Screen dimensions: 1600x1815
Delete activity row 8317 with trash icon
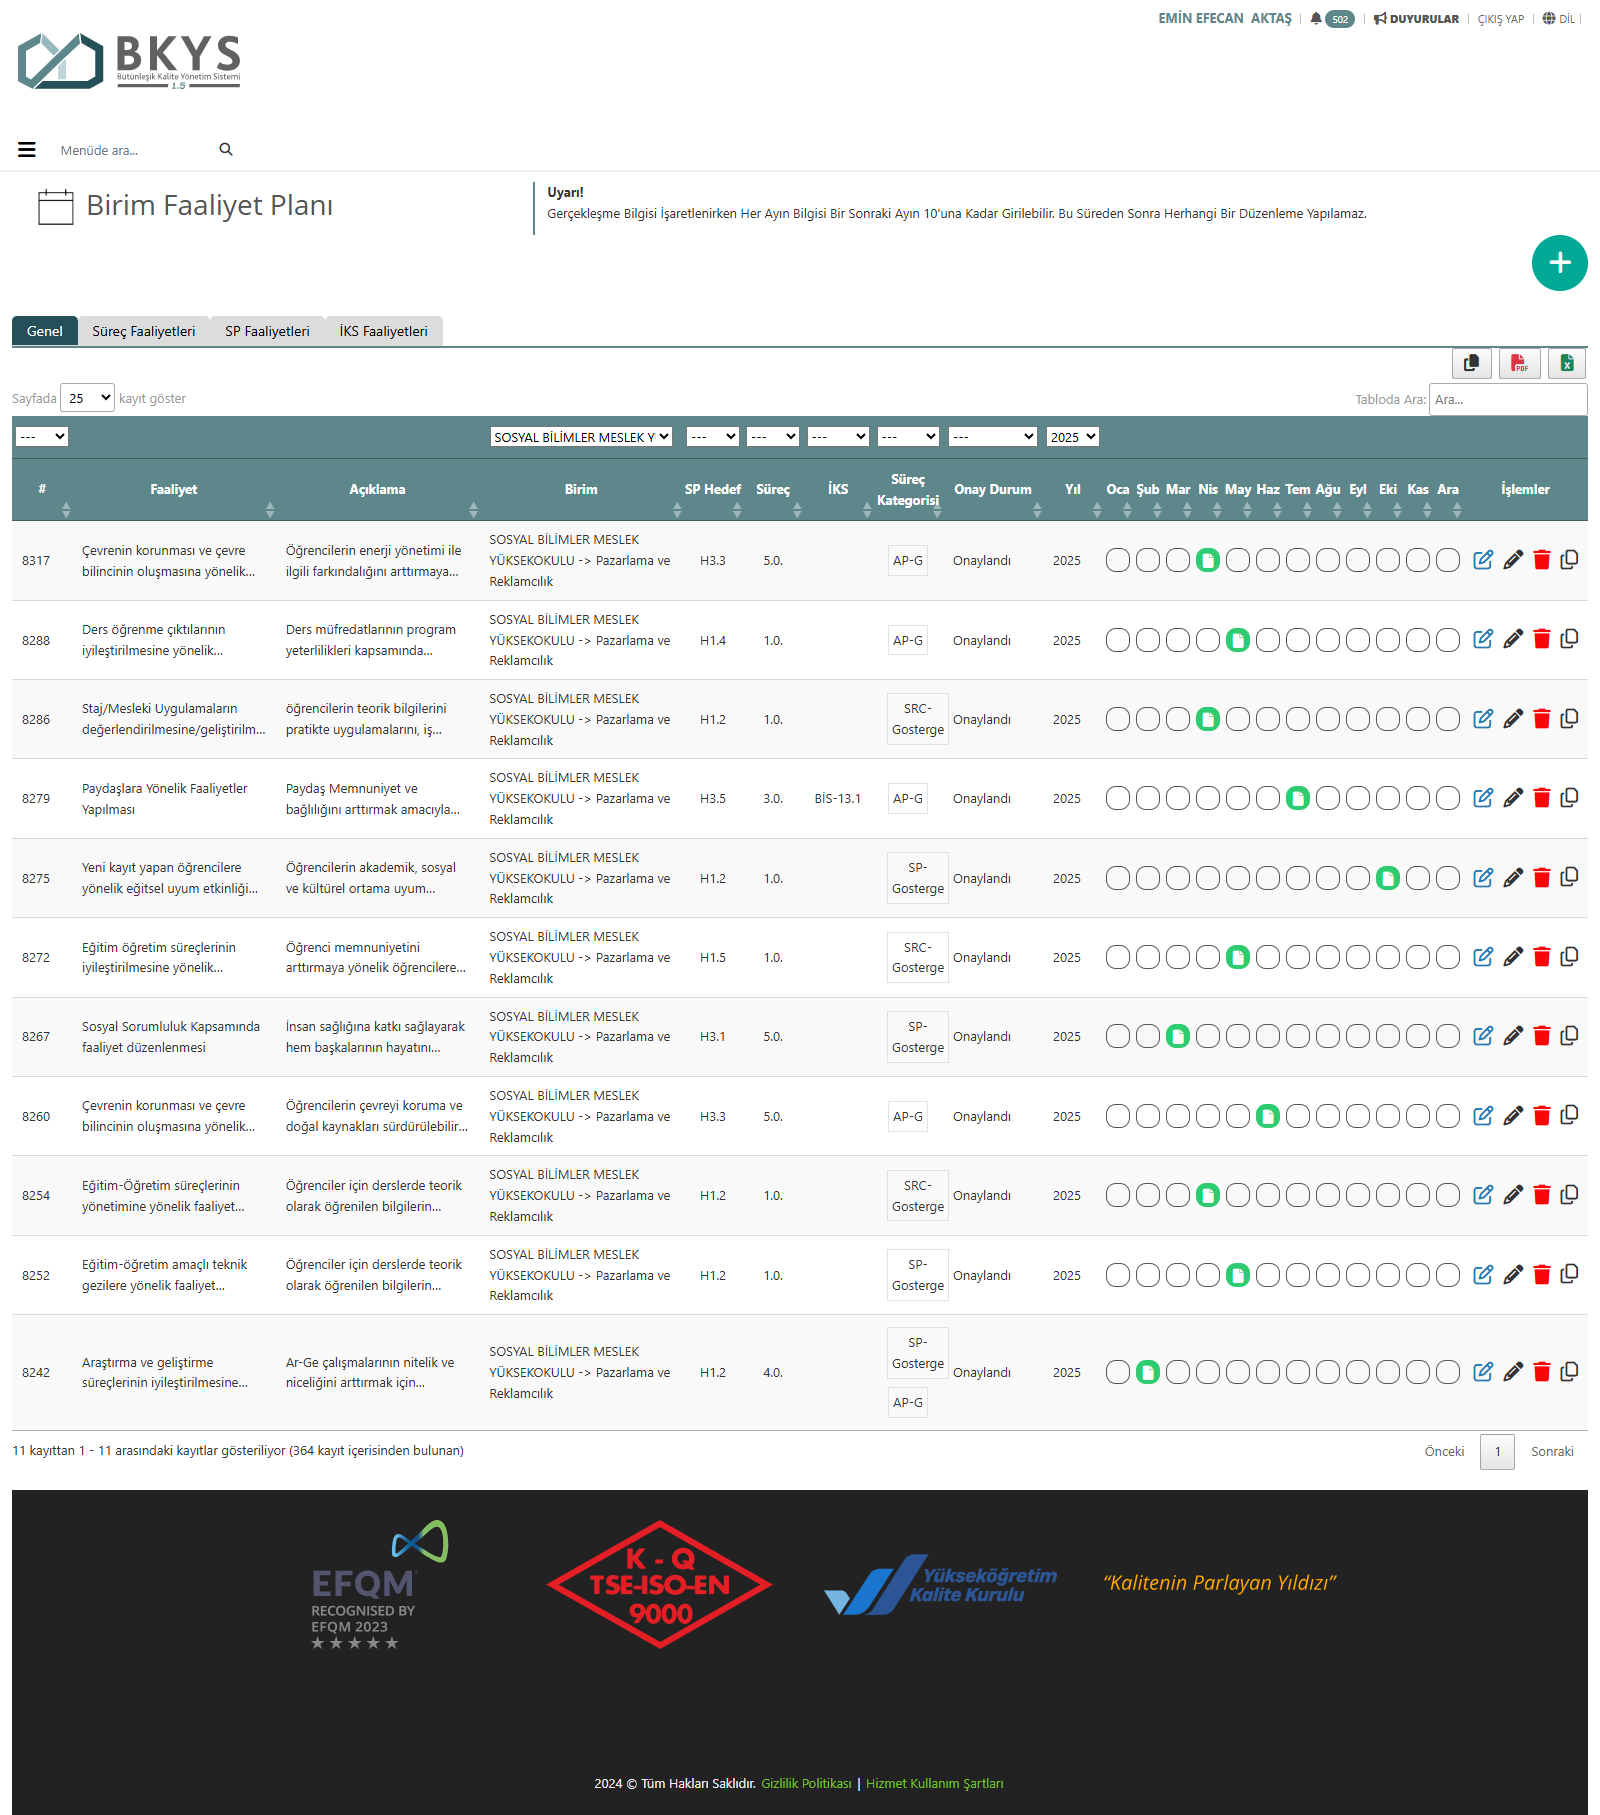tap(1541, 560)
